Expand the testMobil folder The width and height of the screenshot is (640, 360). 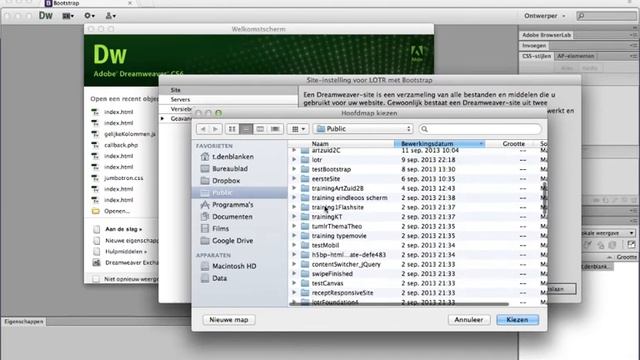click(294, 245)
